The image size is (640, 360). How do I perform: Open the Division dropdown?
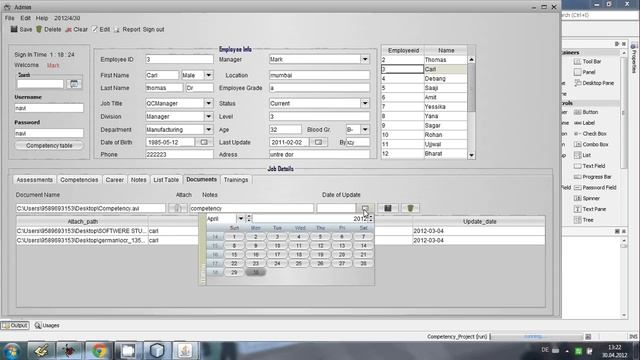(x=209, y=116)
